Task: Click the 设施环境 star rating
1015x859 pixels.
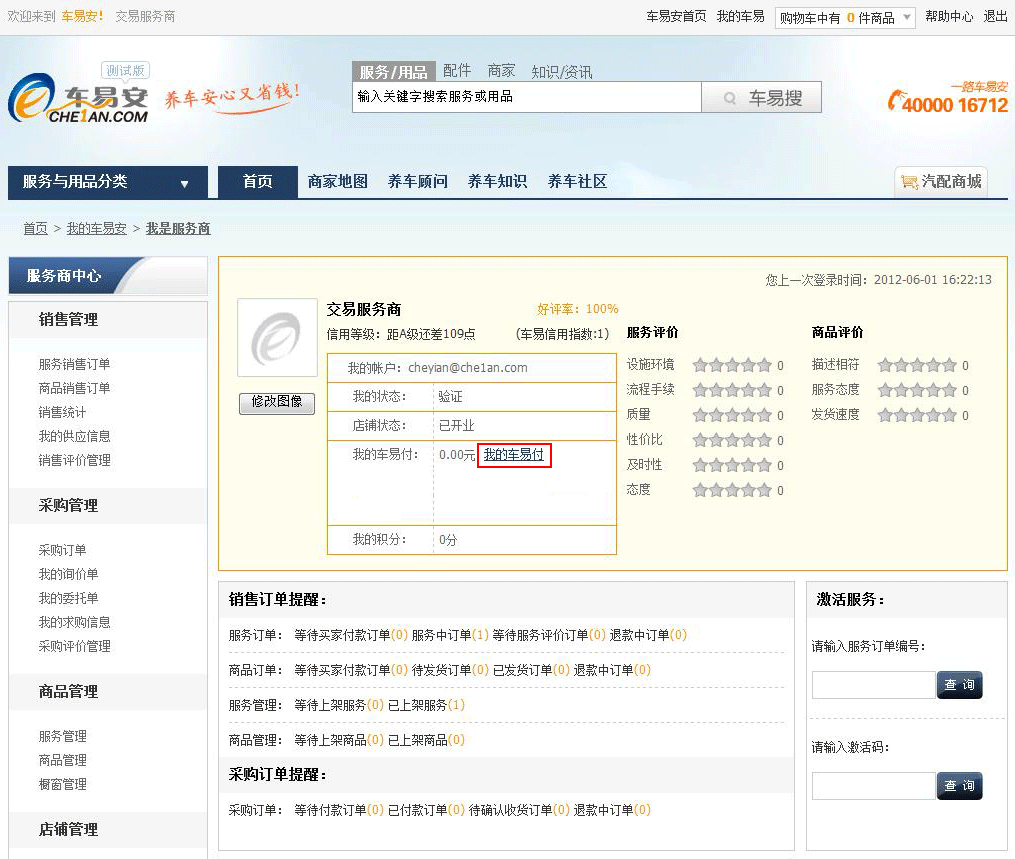Action: [x=732, y=365]
